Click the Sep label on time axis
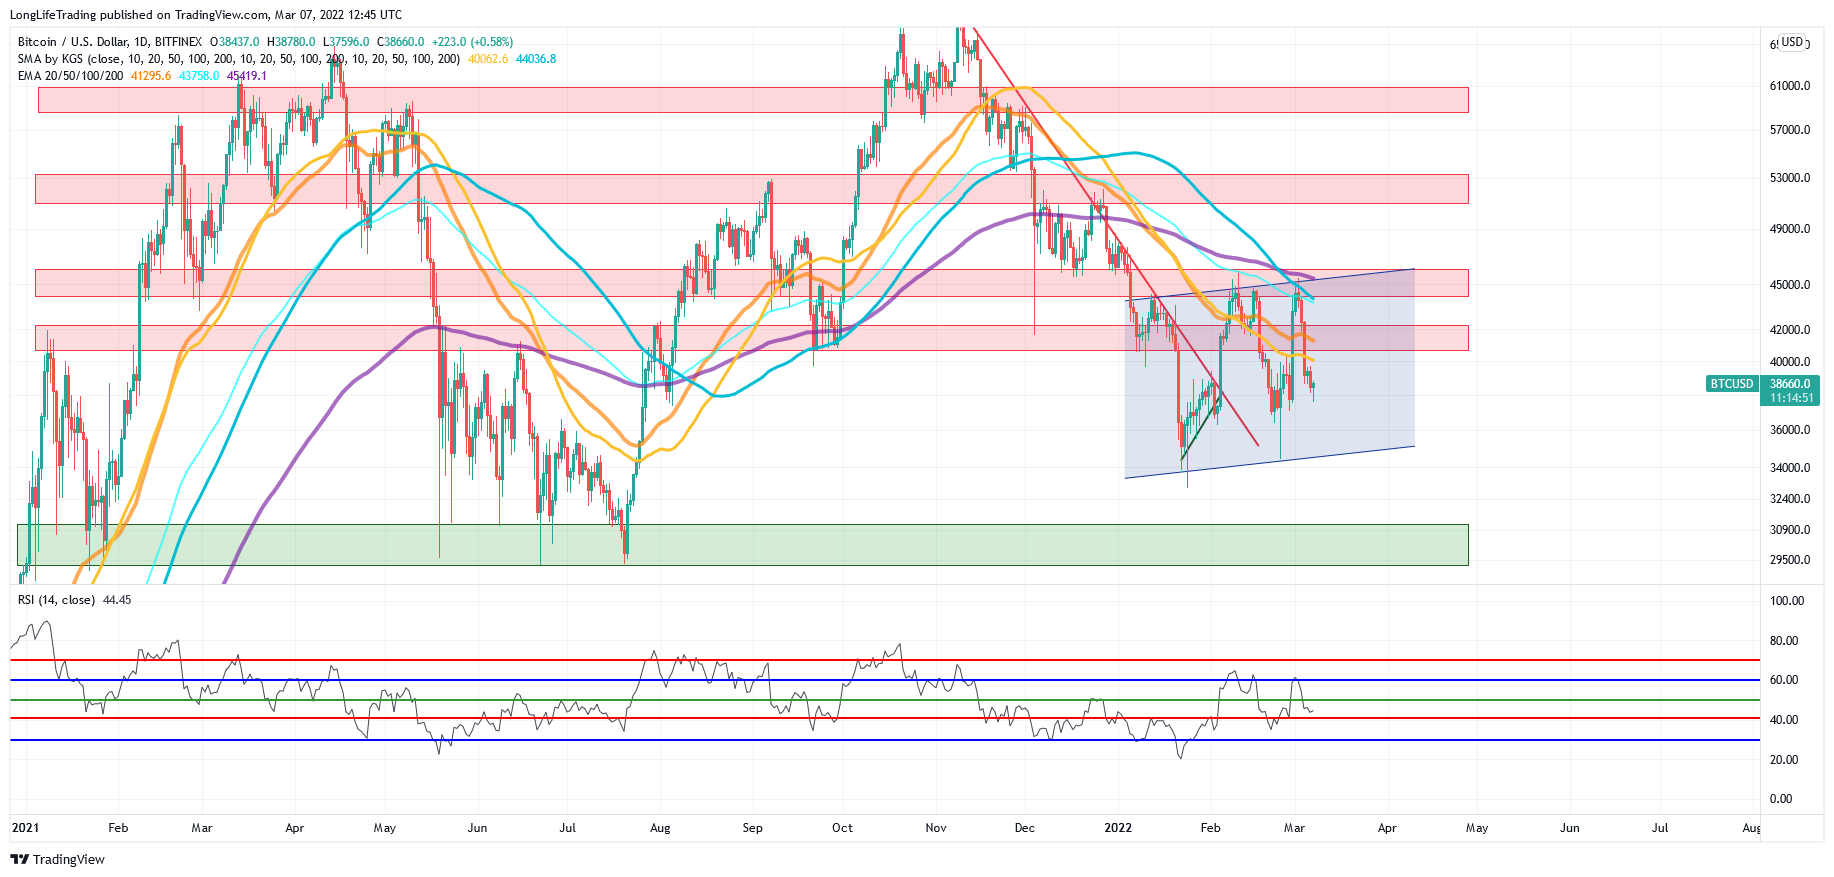1834x877 pixels. (x=753, y=828)
